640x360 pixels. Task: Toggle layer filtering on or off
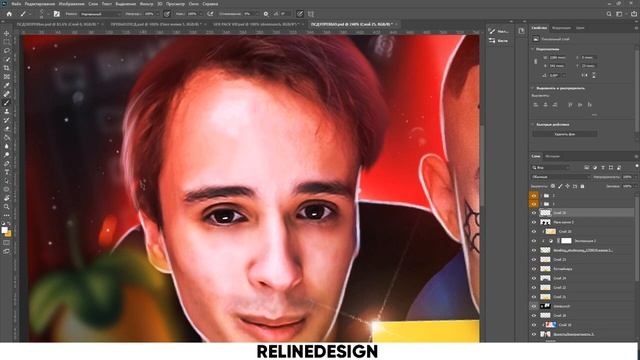click(x=637, y=166)
